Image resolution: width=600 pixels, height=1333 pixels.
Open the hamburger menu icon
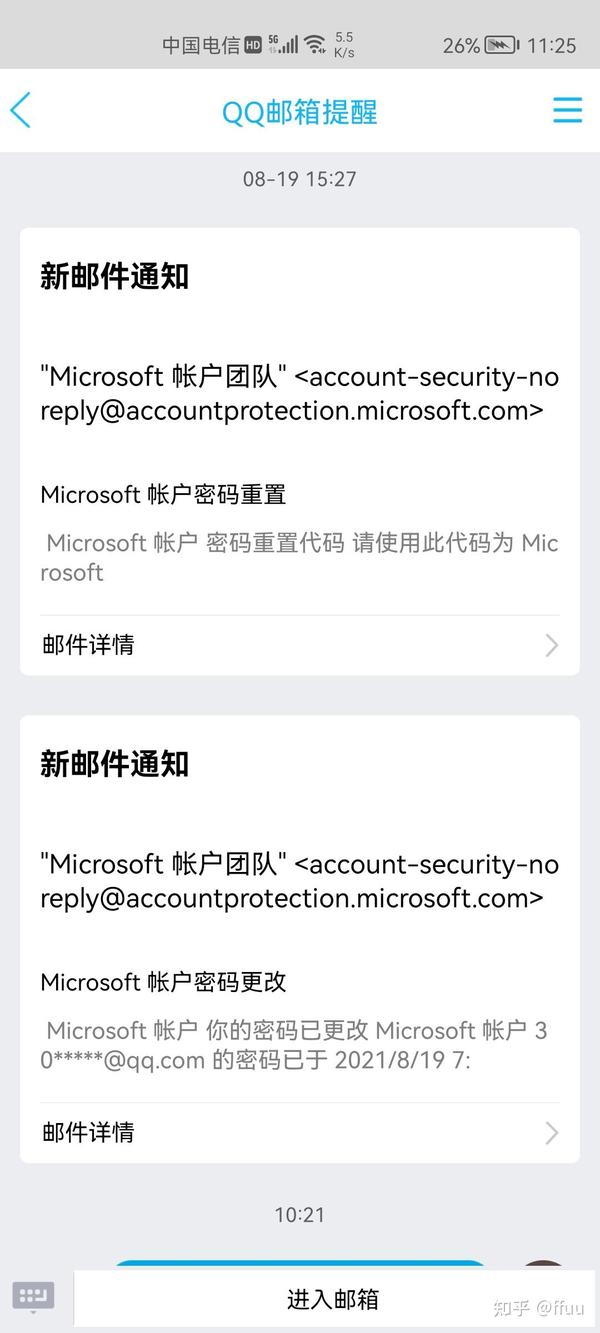tap(567, 110)
